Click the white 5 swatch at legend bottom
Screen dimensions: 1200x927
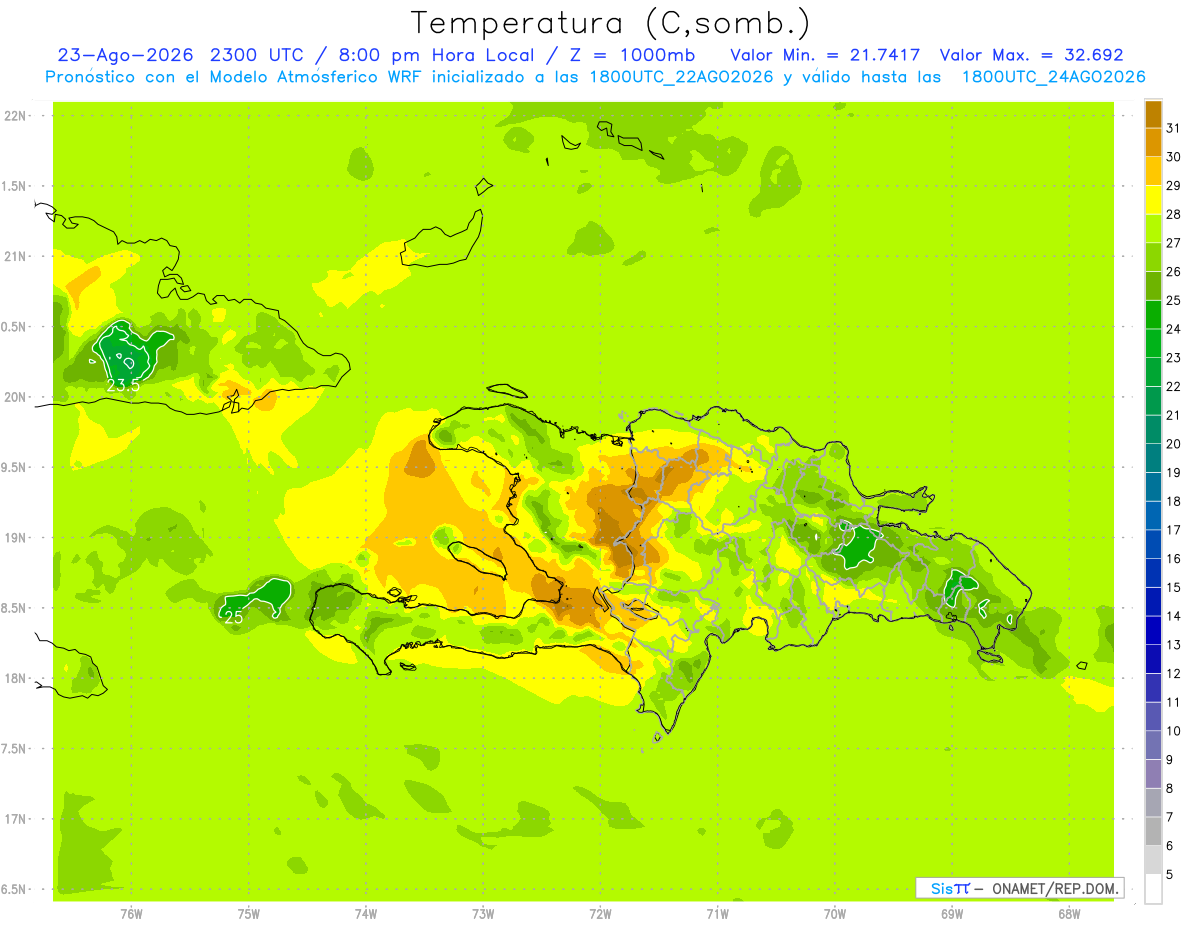pos(1153,889)
